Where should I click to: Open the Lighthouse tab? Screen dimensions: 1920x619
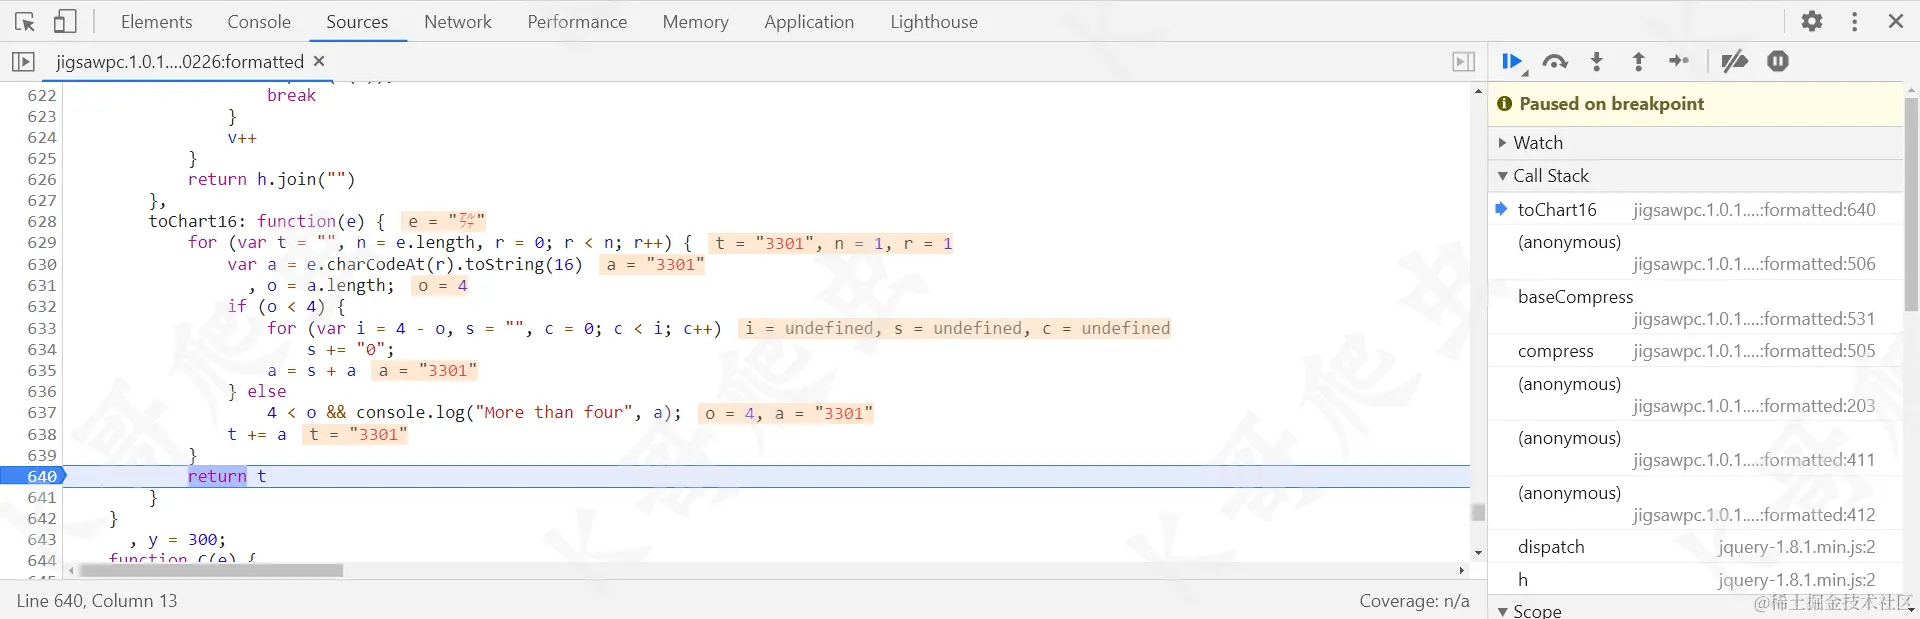(x=934, y=21)
